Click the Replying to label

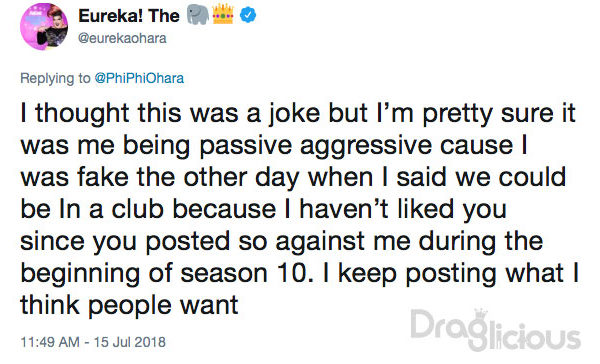[55, 78]
